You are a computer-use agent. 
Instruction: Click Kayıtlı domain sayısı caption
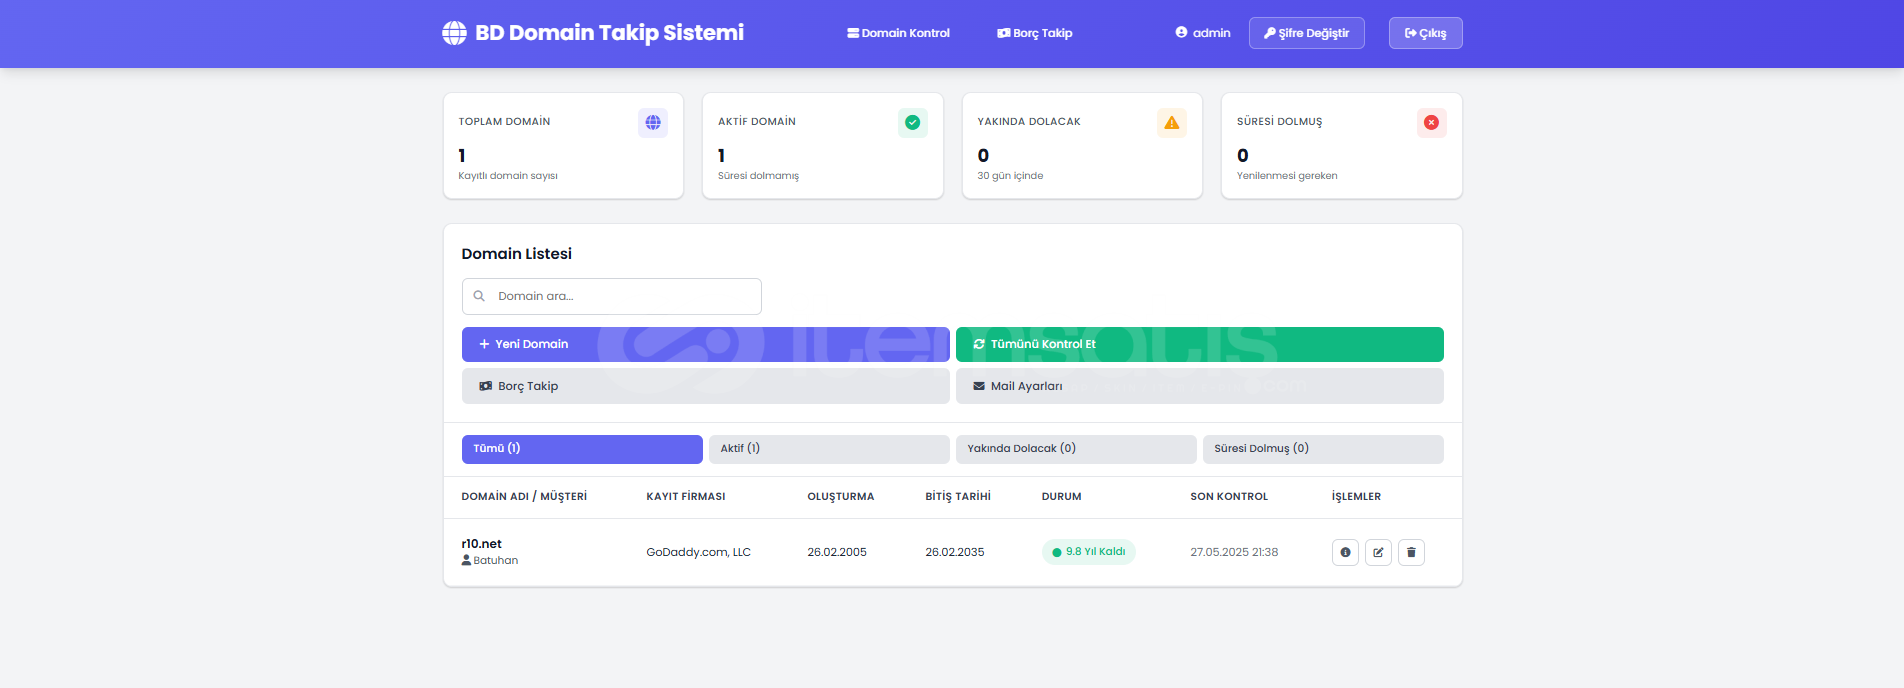pos(508,176)
